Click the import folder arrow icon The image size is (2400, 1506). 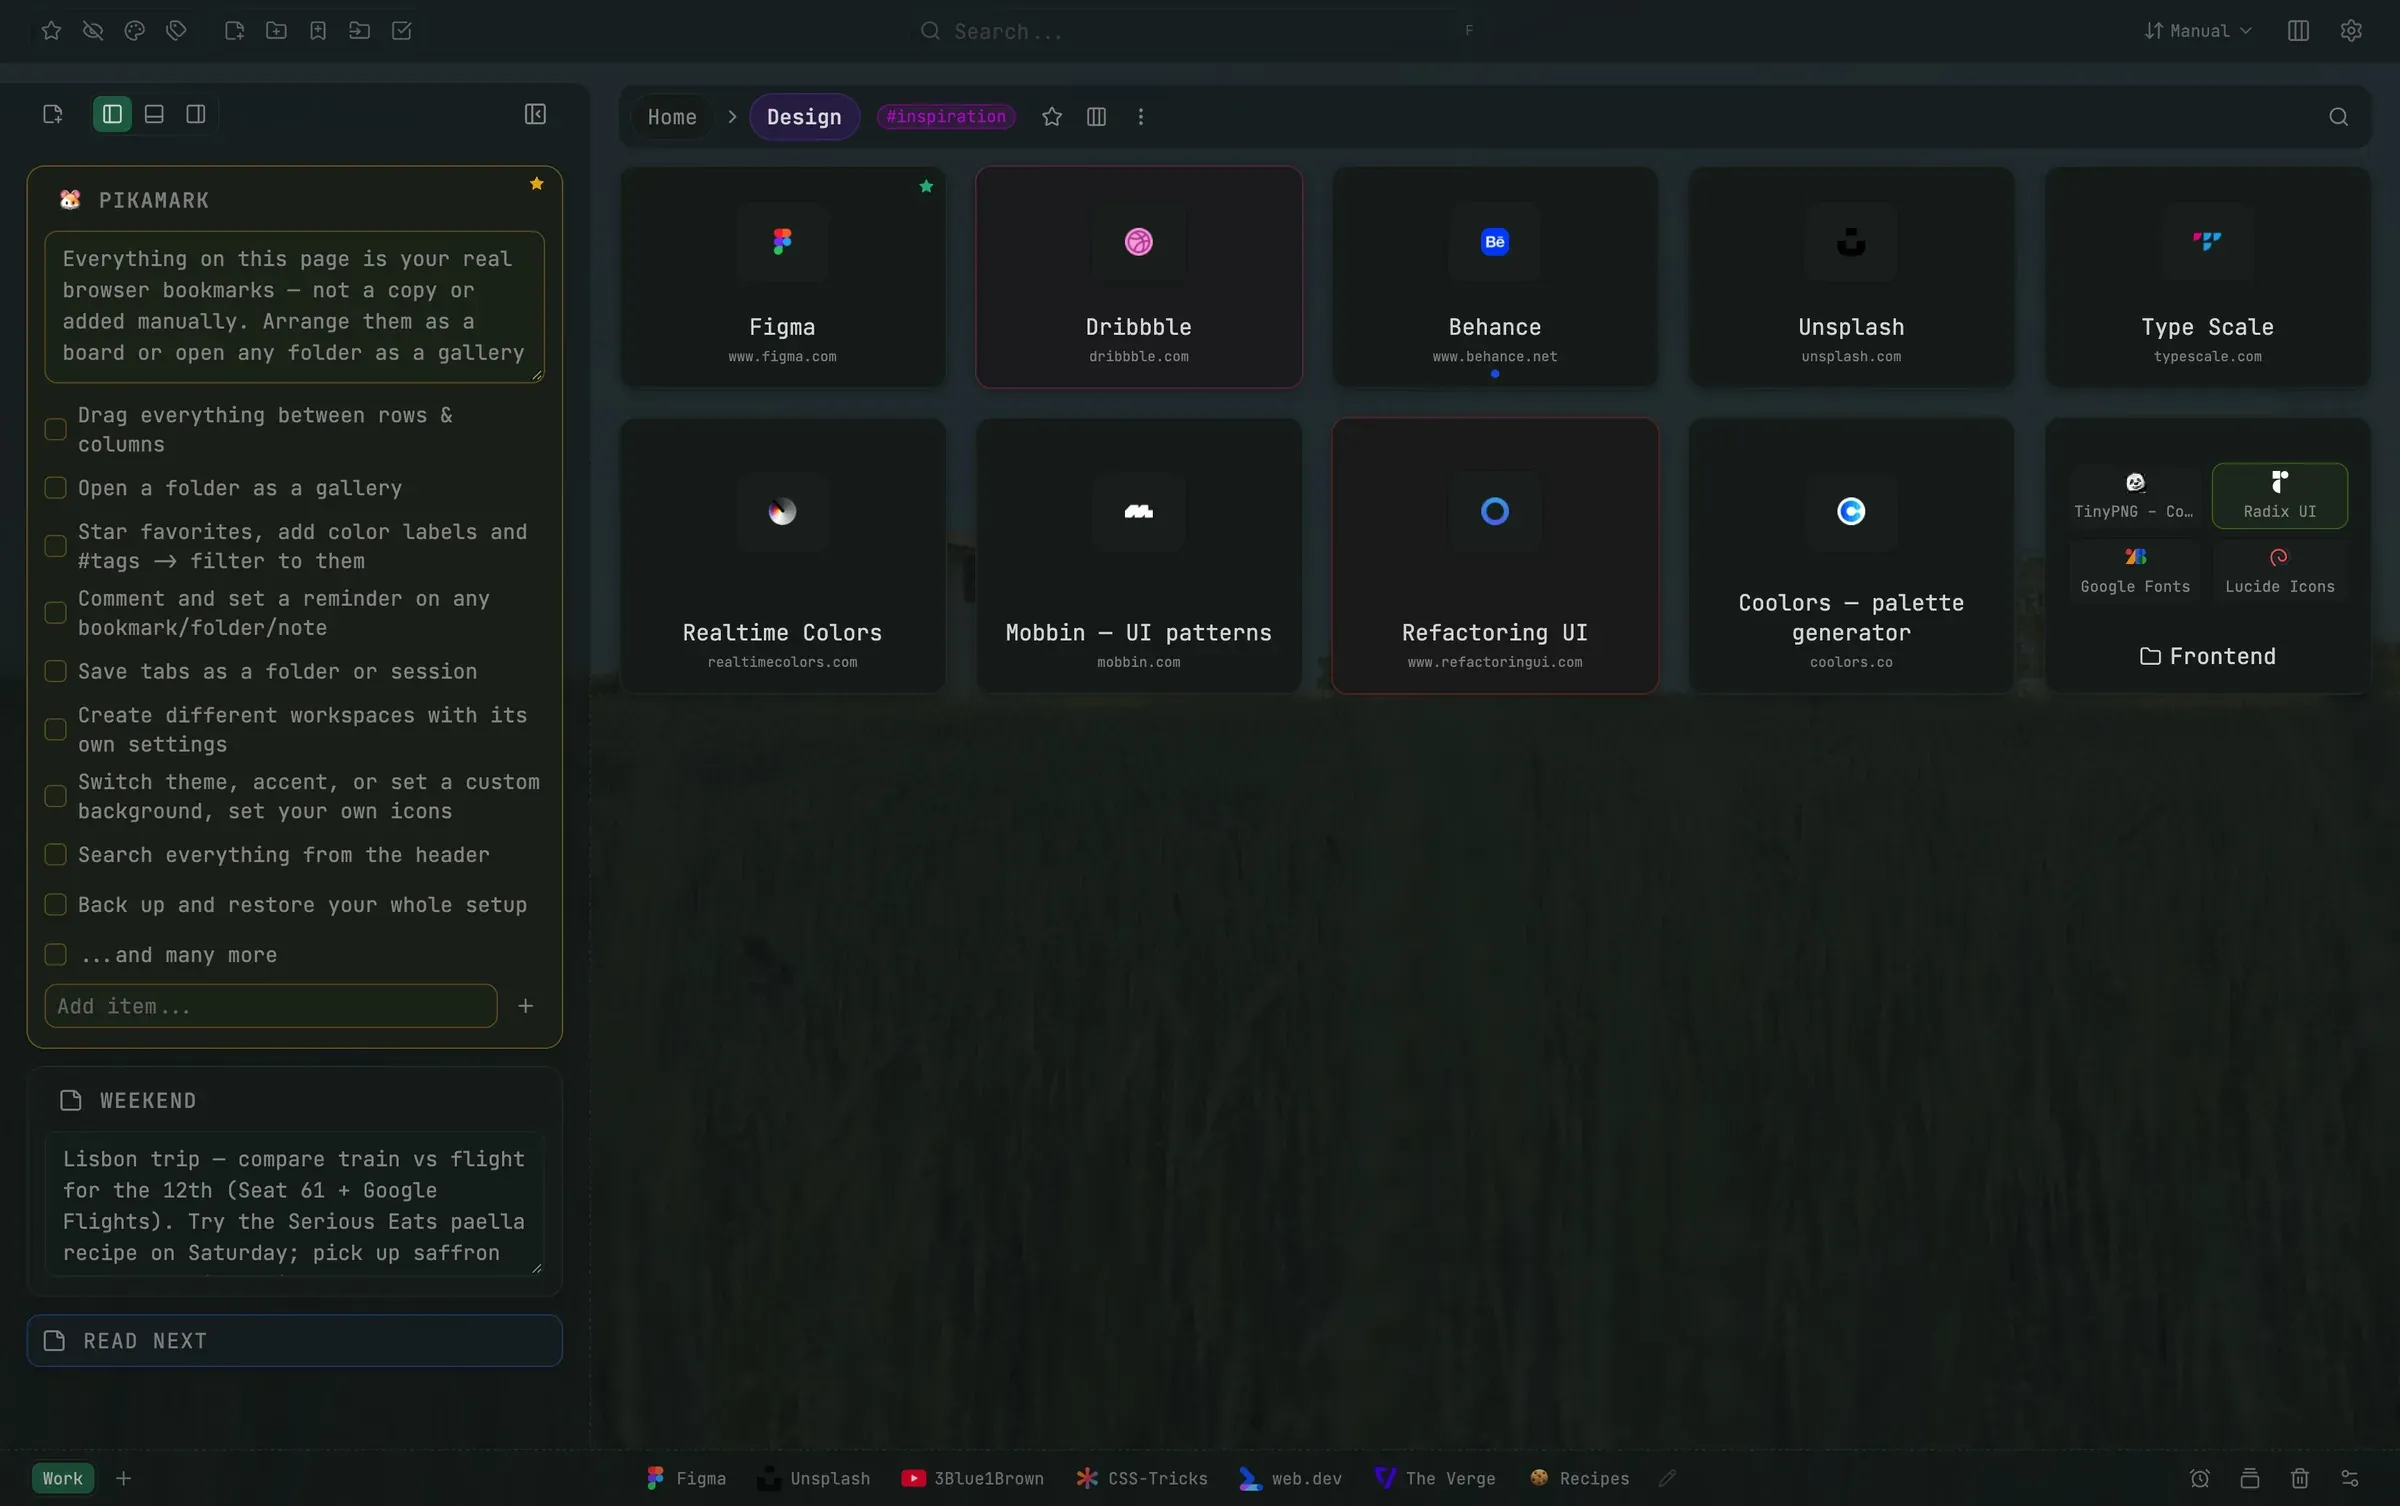click(360, 31)
